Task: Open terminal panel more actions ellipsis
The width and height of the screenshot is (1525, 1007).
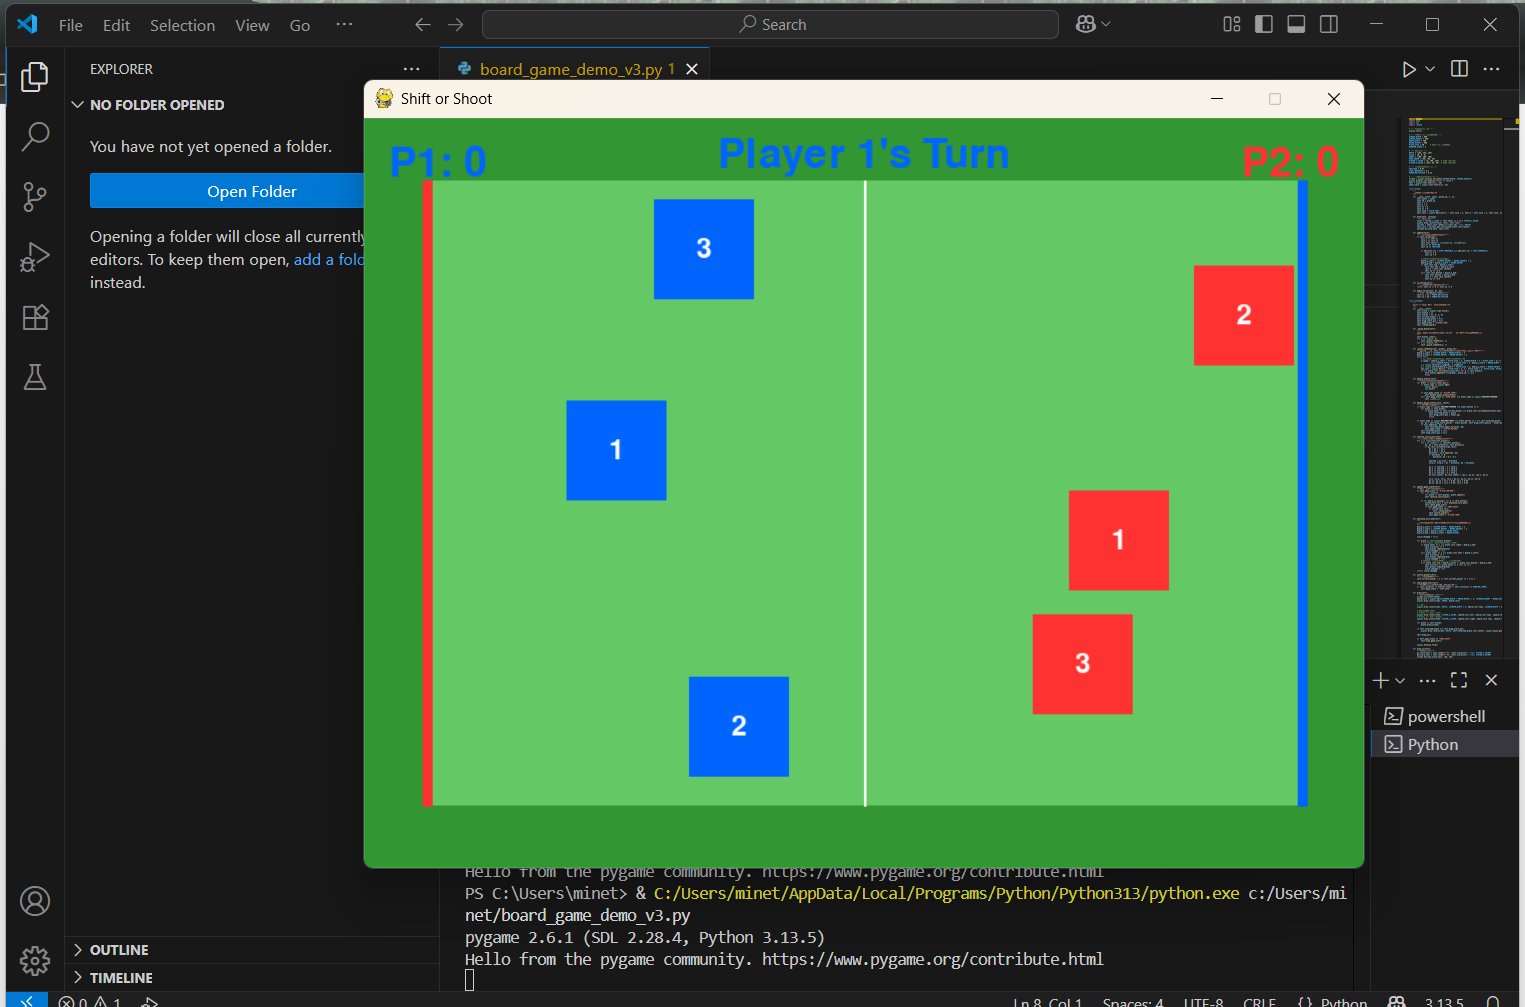Action: [1428, 680]
